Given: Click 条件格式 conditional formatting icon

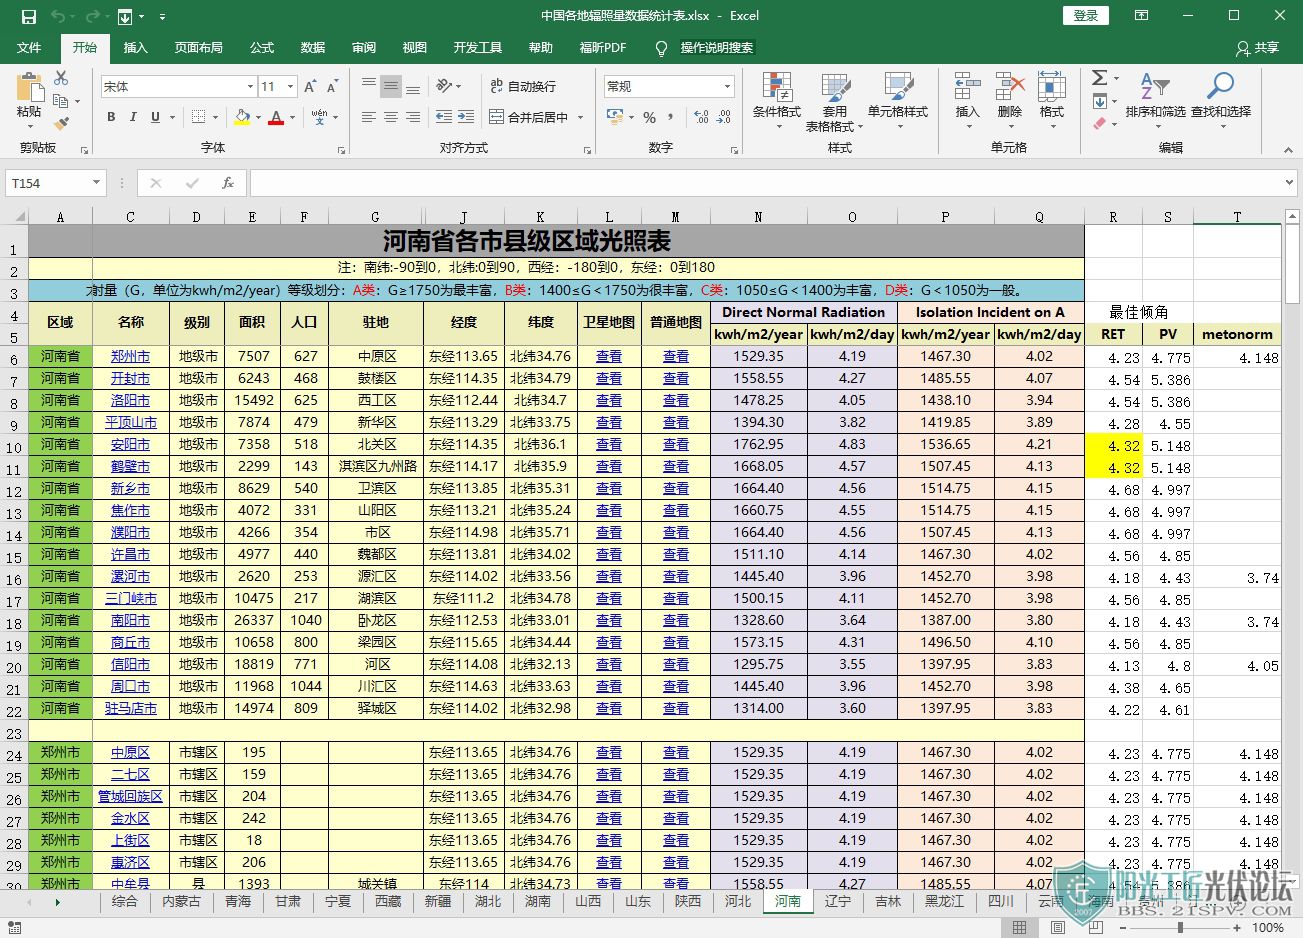Looking at the screenshot, I should [777, 87].
